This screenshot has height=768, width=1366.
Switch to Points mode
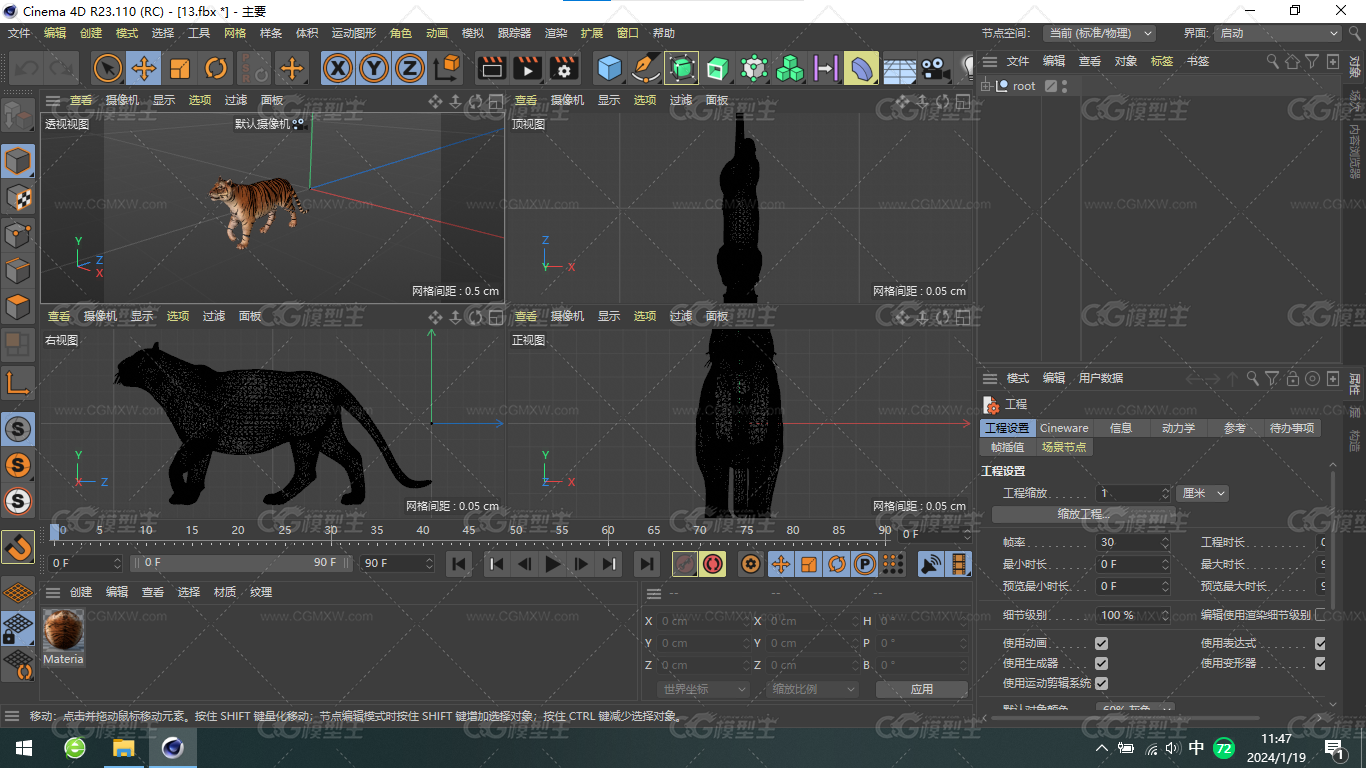[18, 234]
